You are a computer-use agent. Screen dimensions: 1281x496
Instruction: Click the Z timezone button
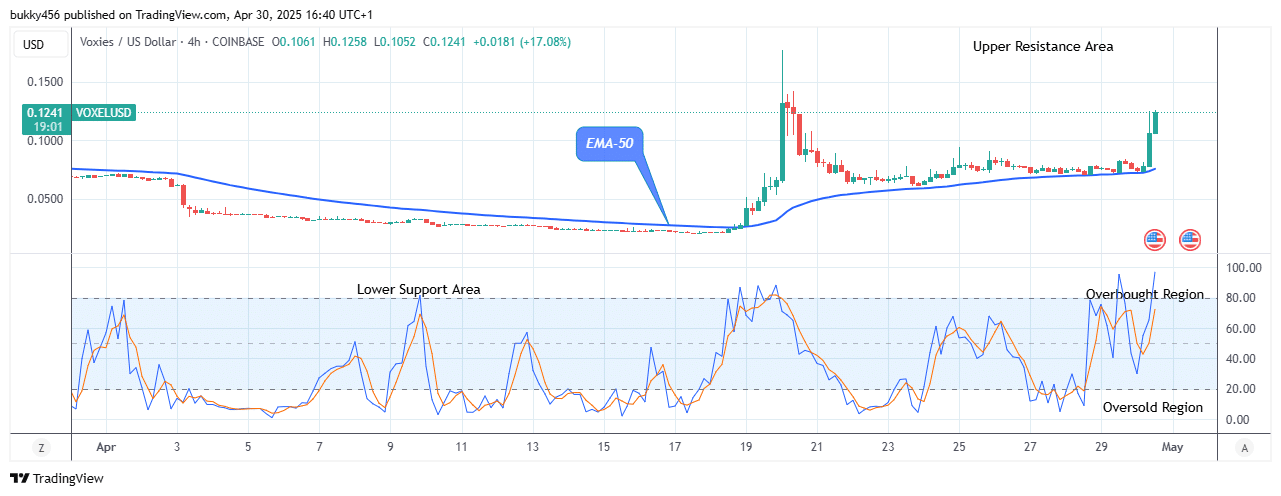(43, 447)
